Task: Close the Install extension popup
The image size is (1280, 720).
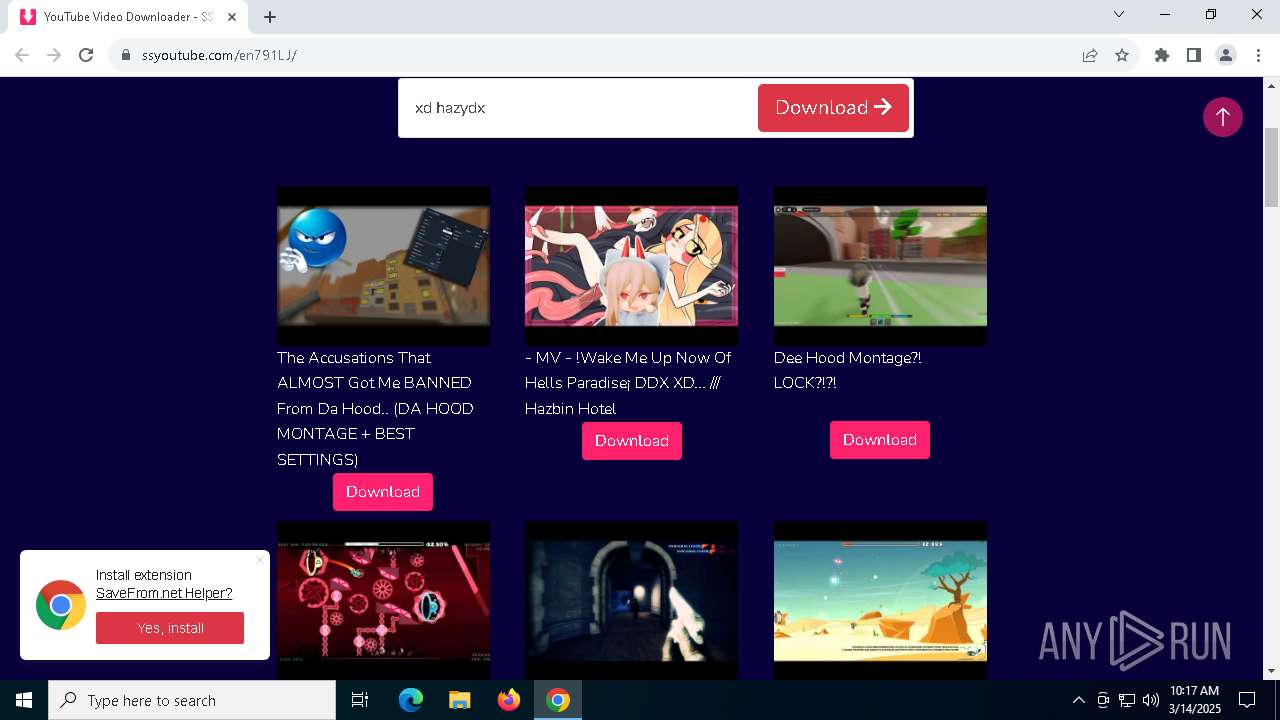Action: [x=260, y=560]
